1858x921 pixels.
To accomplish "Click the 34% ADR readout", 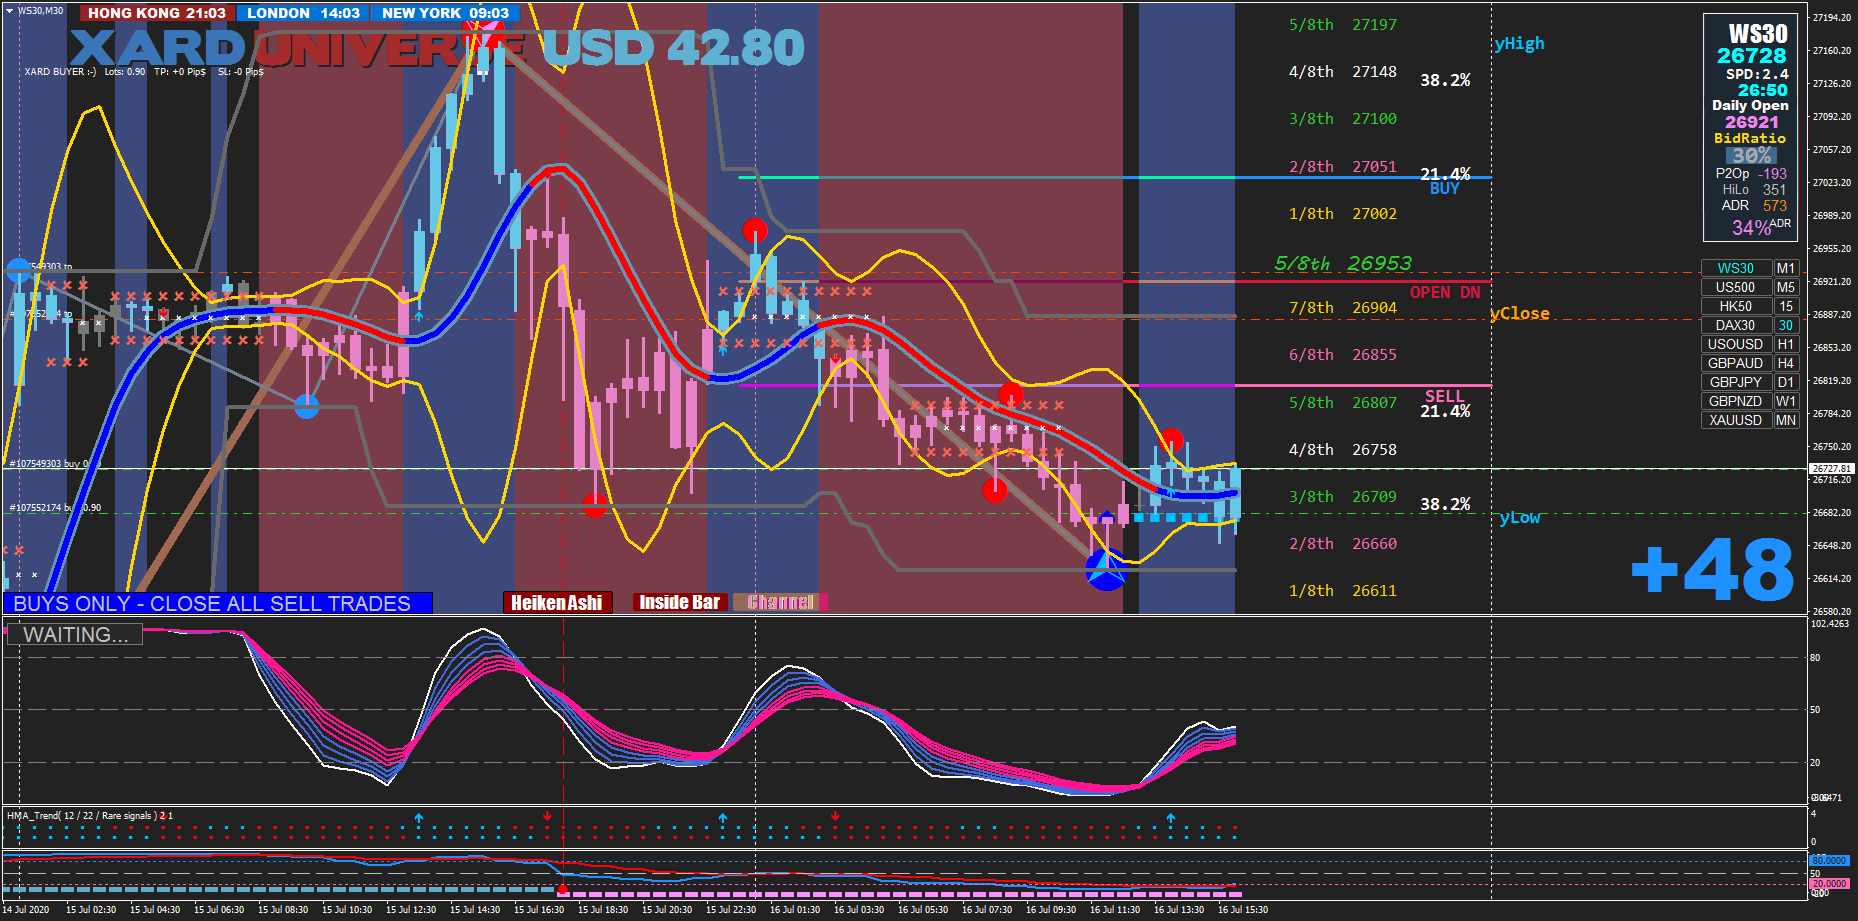I will tap(1760, 227).
